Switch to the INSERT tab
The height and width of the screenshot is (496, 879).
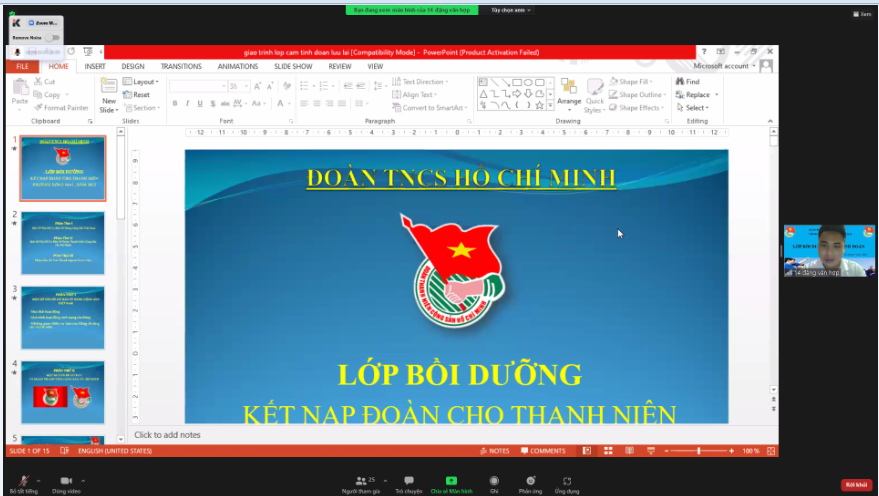[95, 66]
